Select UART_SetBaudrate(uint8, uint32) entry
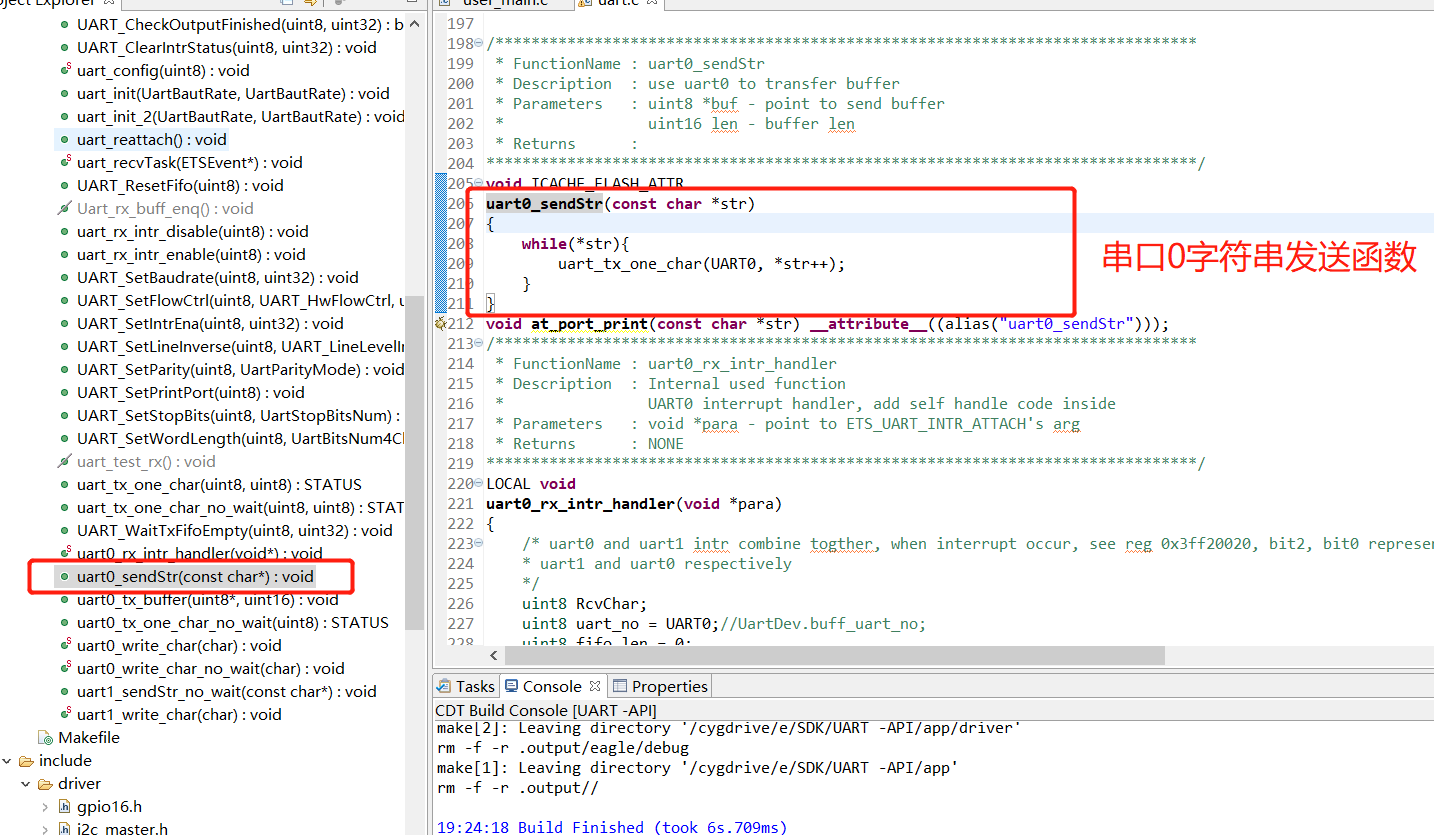This screenshot has height=835, width=1434. pos(217,277)
